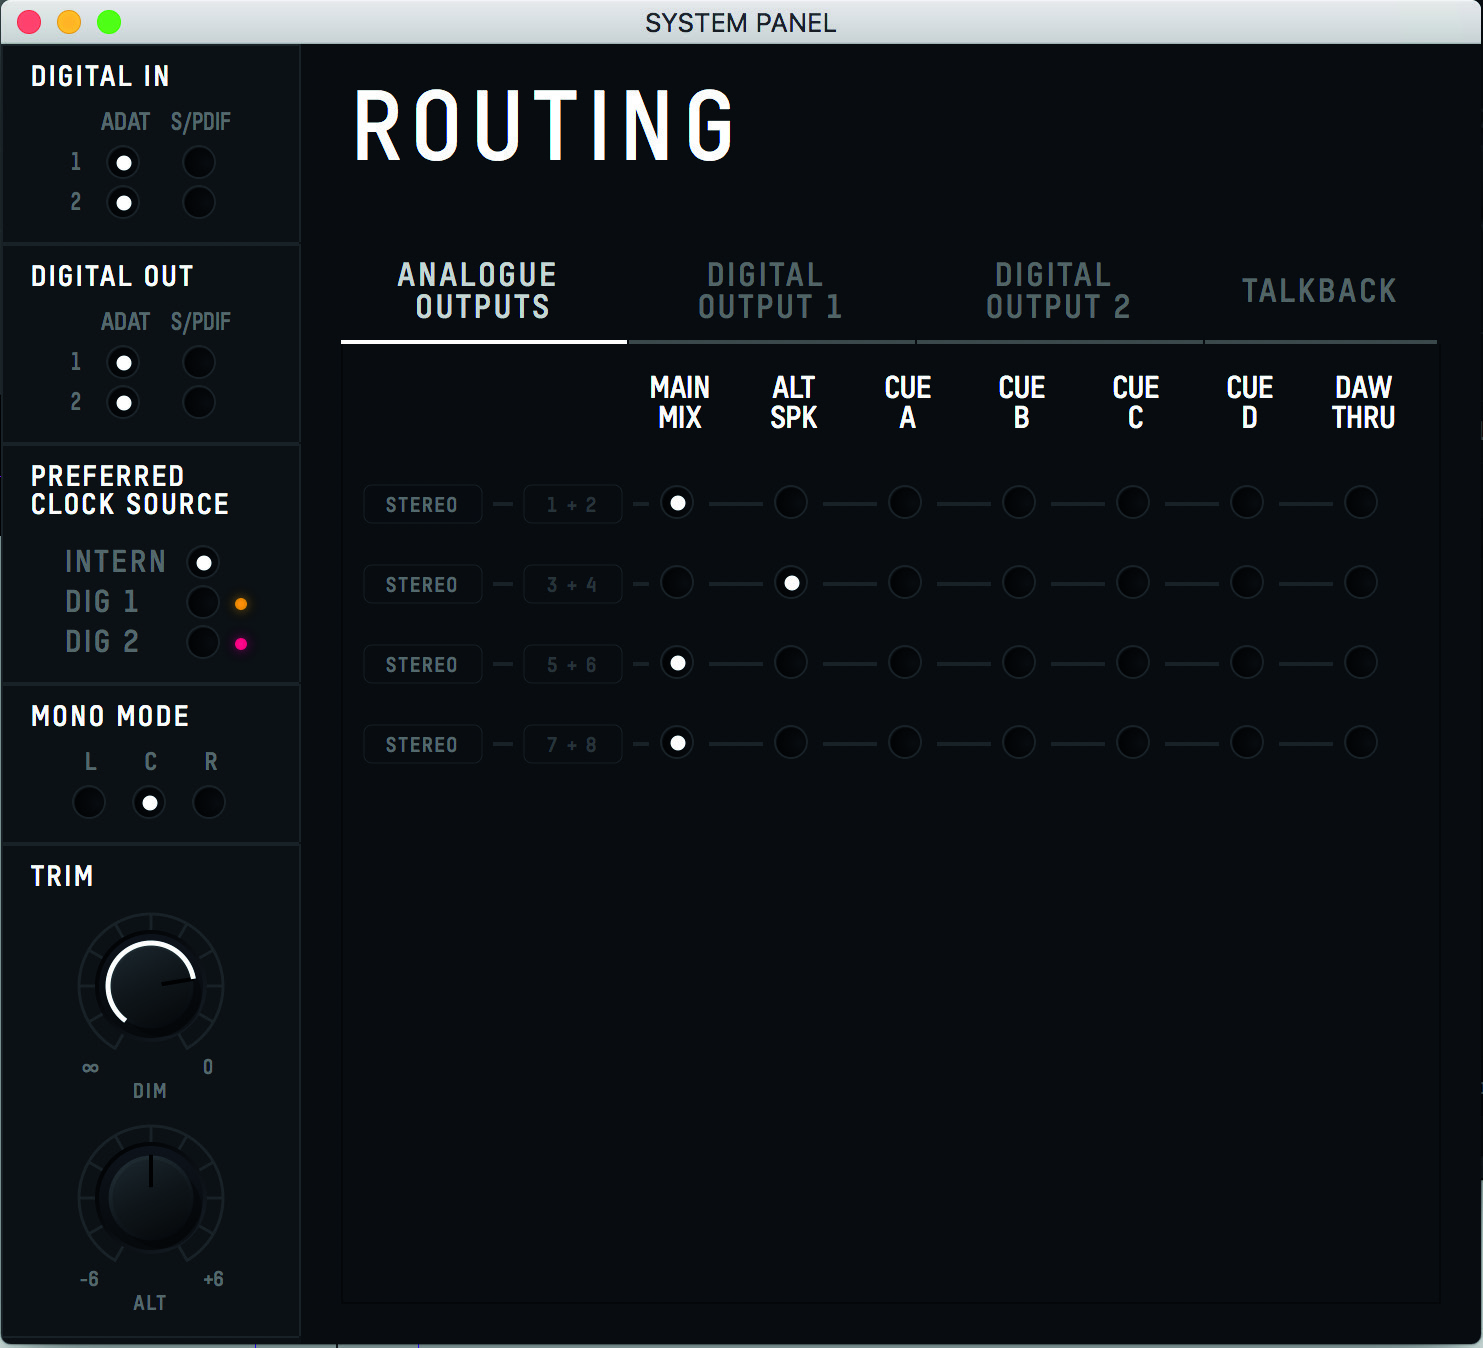Choose DIG 1 as preferred clock source
The height and width of the screenshot is (1348, 1483).
[203, 603]
